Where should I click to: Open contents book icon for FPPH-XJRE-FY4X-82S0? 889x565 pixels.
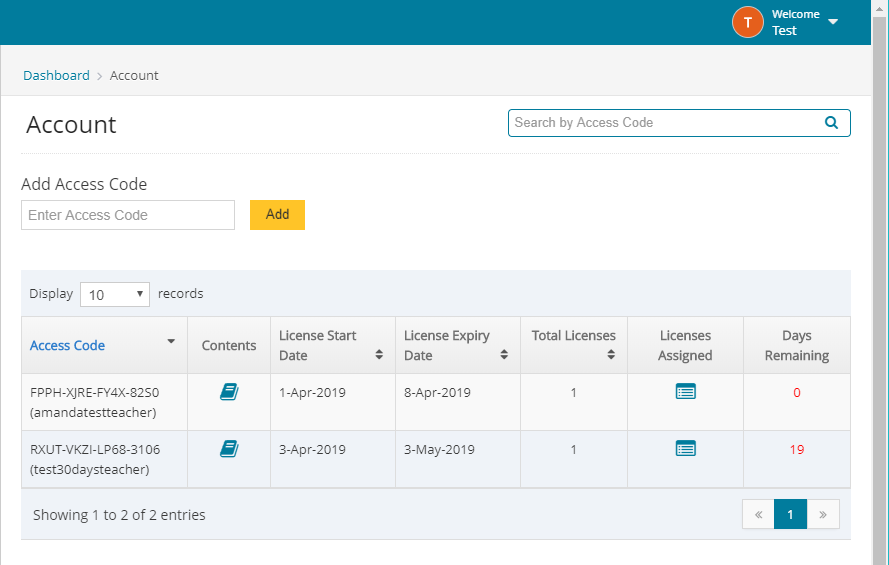click(229, 392)
